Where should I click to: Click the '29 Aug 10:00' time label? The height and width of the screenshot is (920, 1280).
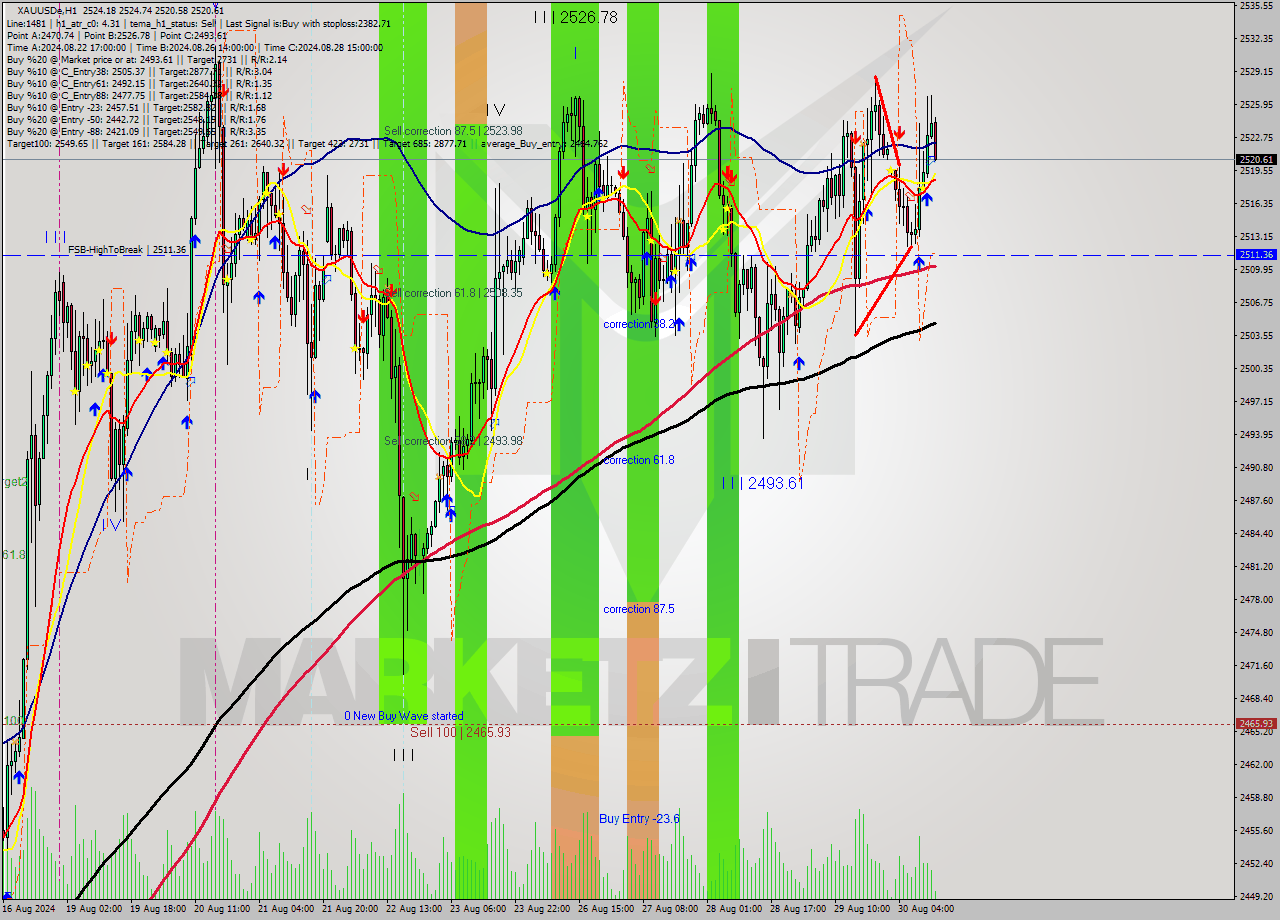click(861, 909)
